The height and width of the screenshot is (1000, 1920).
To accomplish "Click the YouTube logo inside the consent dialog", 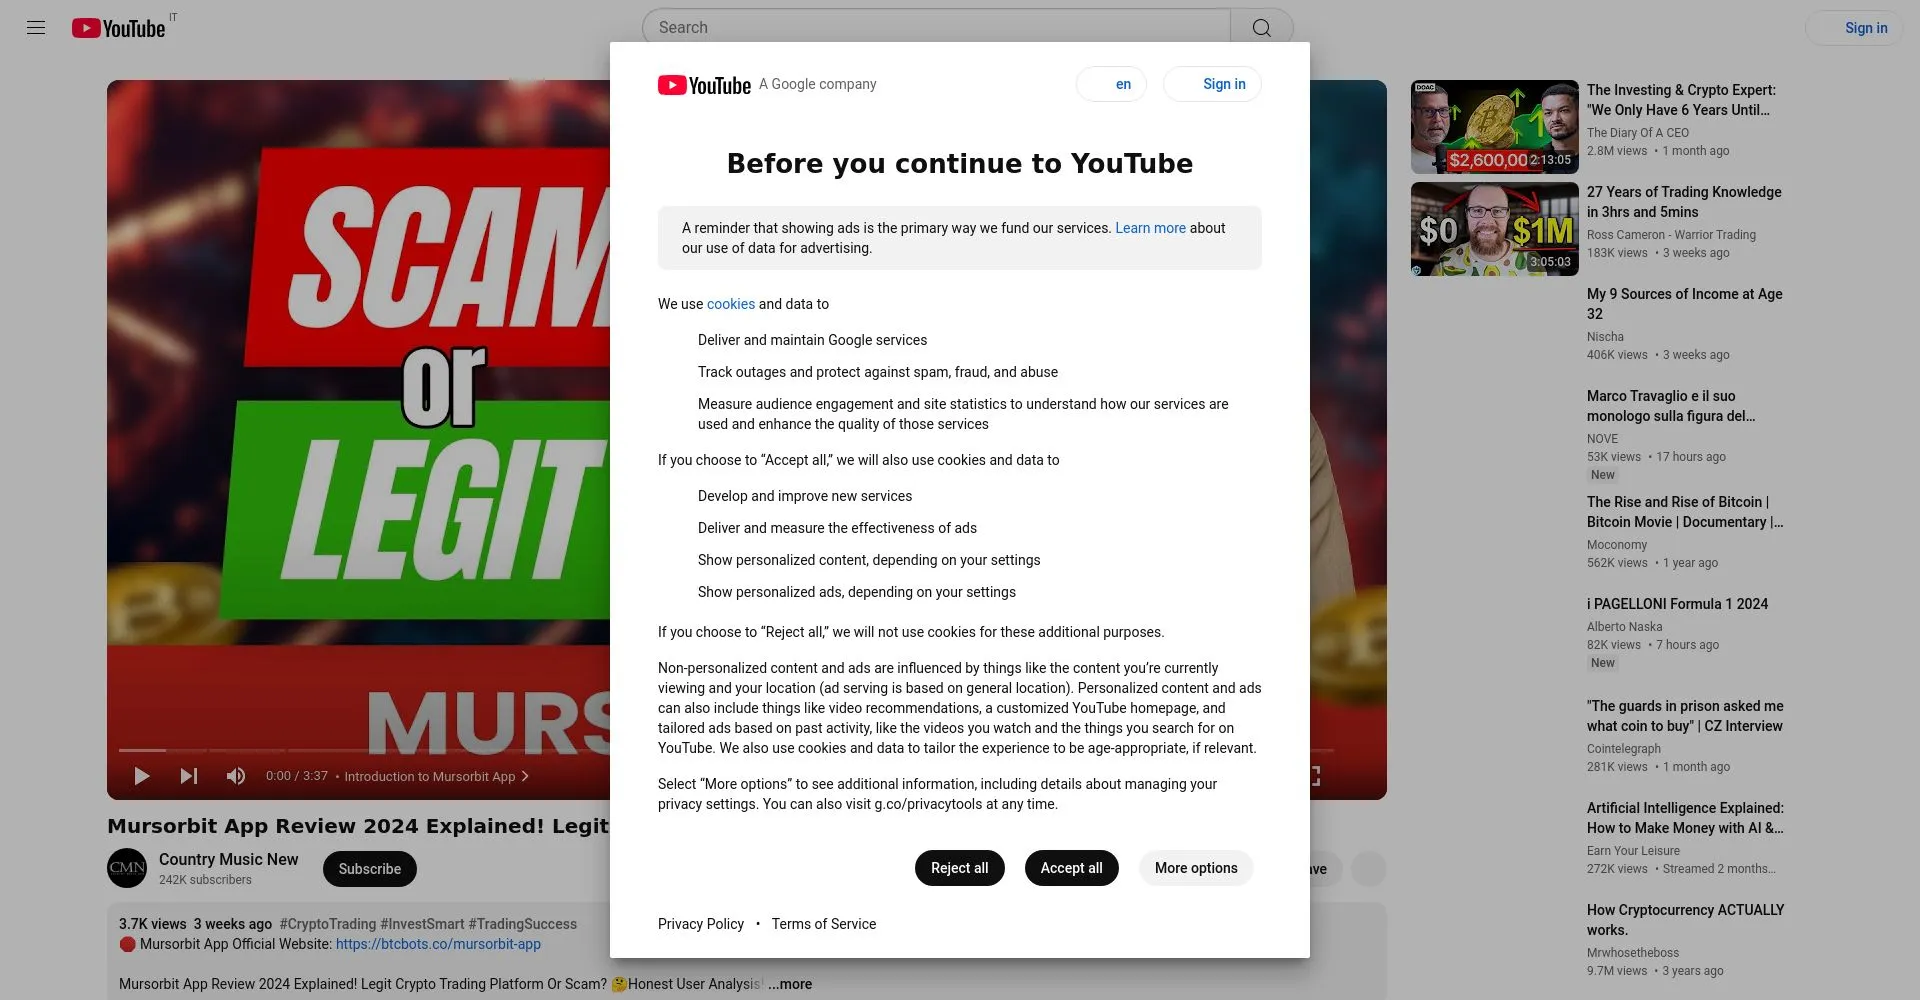I will pos(704,85).
